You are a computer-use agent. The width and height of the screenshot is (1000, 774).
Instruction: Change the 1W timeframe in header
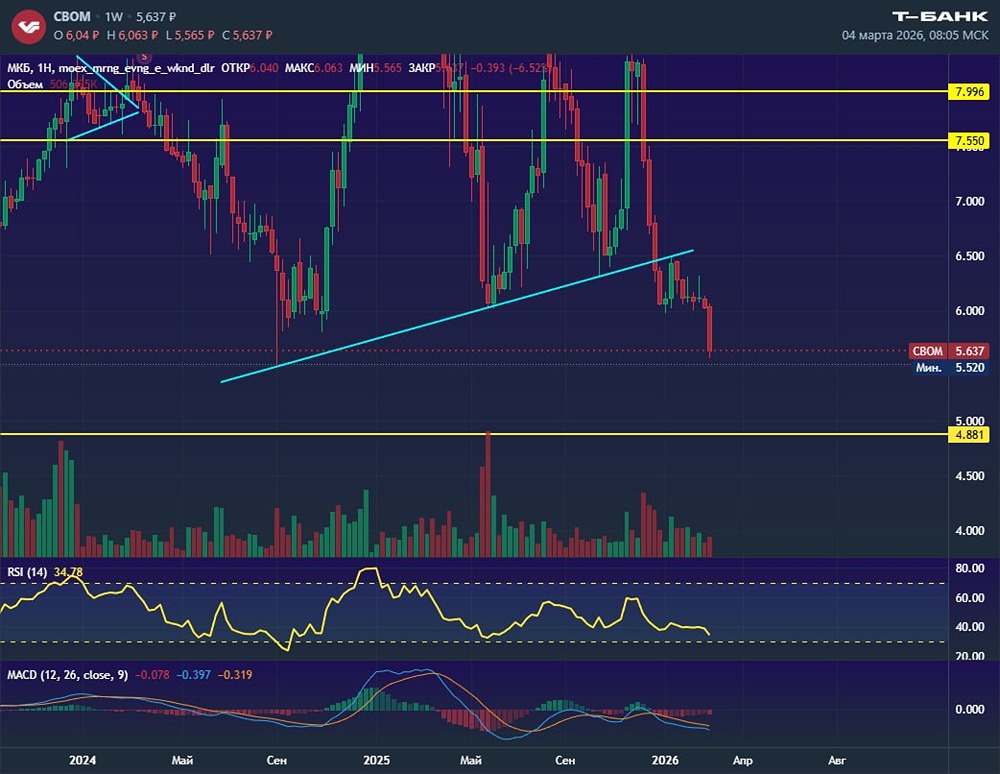coord(114,17)
